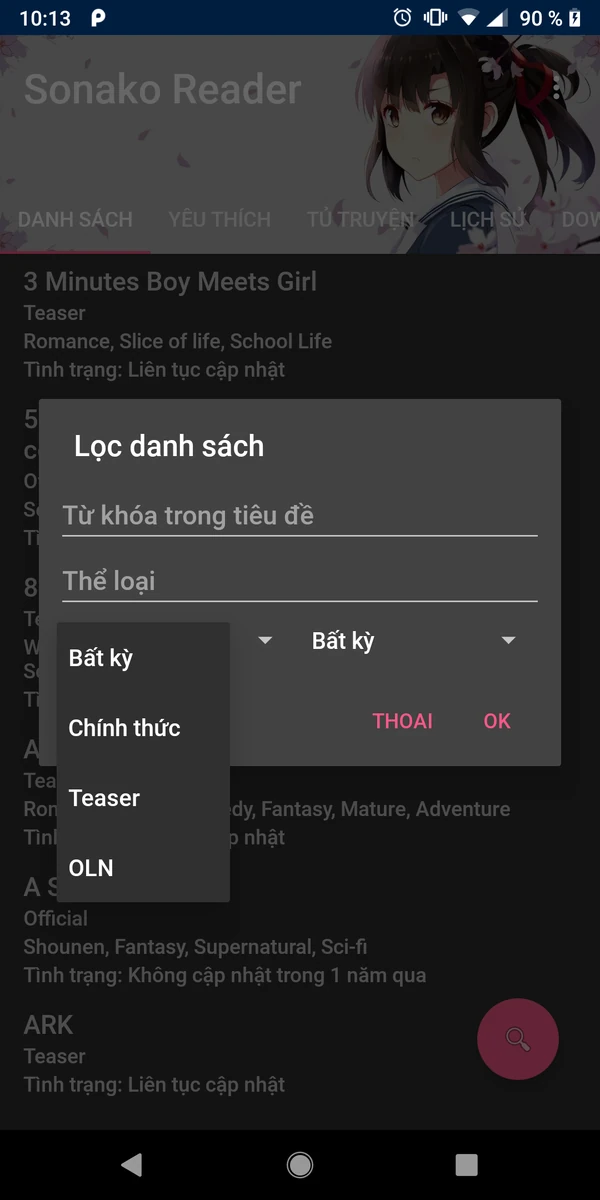
Task: Click the "Thể loại" input field
Action: pyautogui.click(x=299, y=580)
